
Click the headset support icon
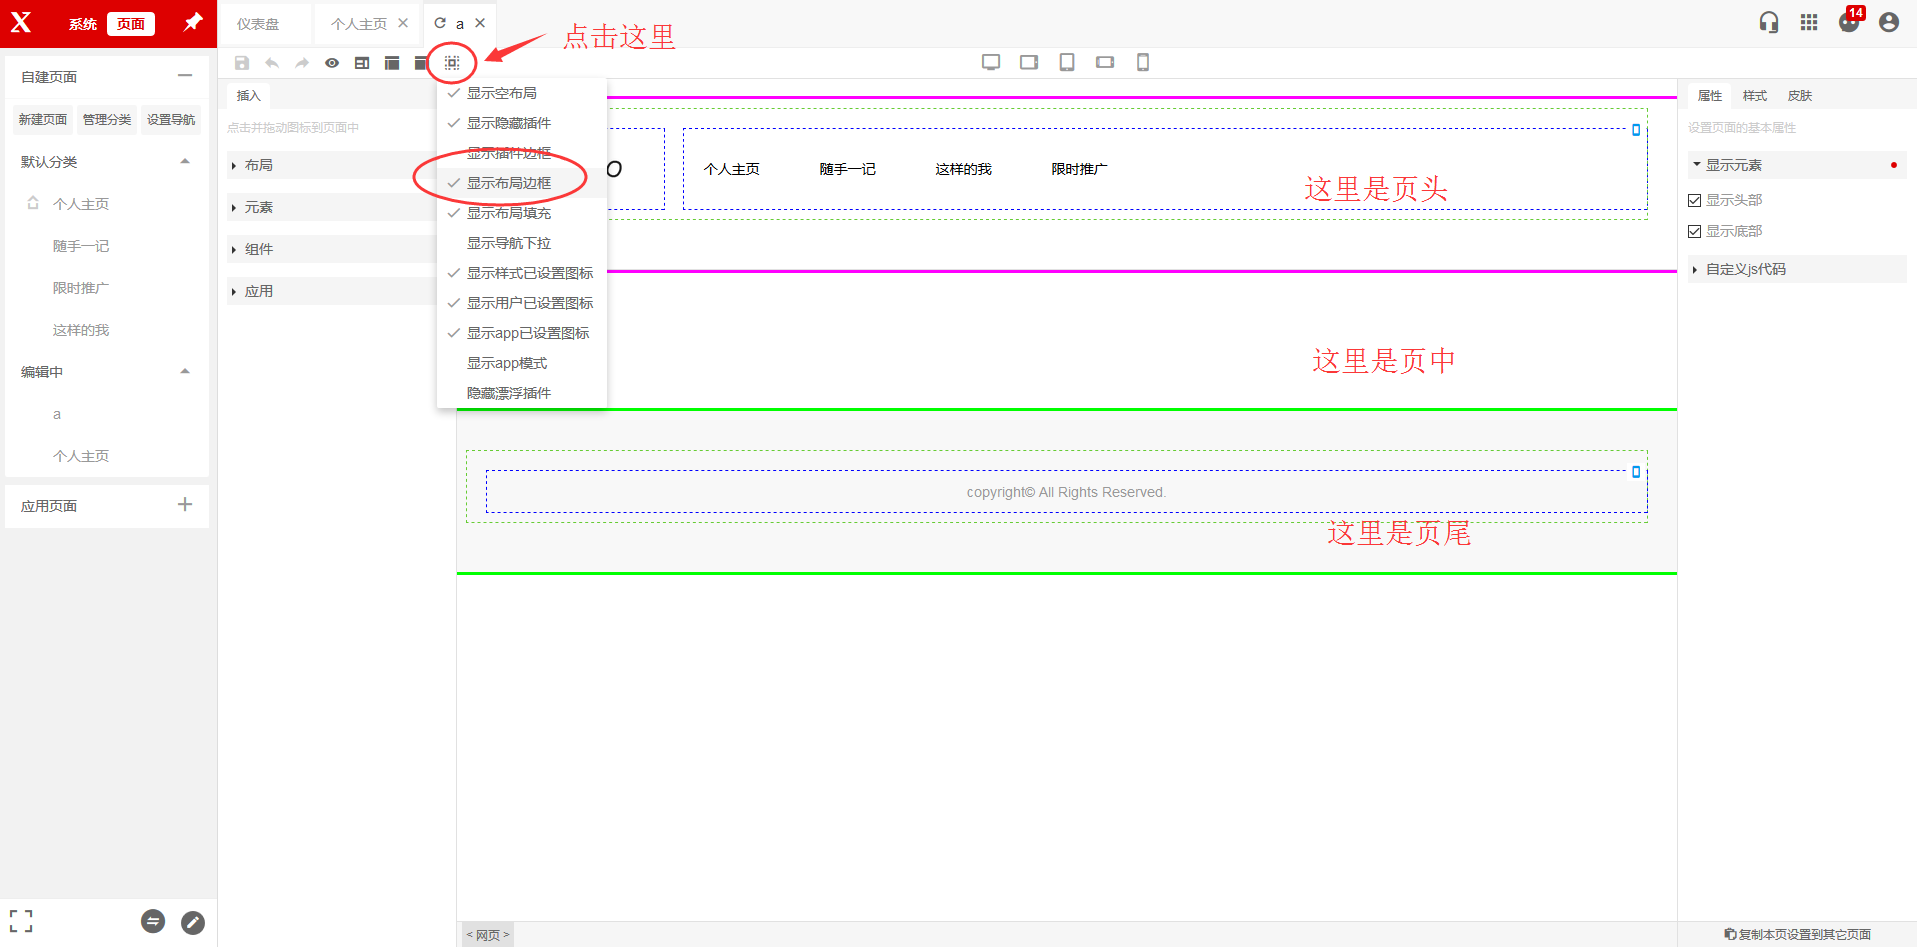[1769, 22]
